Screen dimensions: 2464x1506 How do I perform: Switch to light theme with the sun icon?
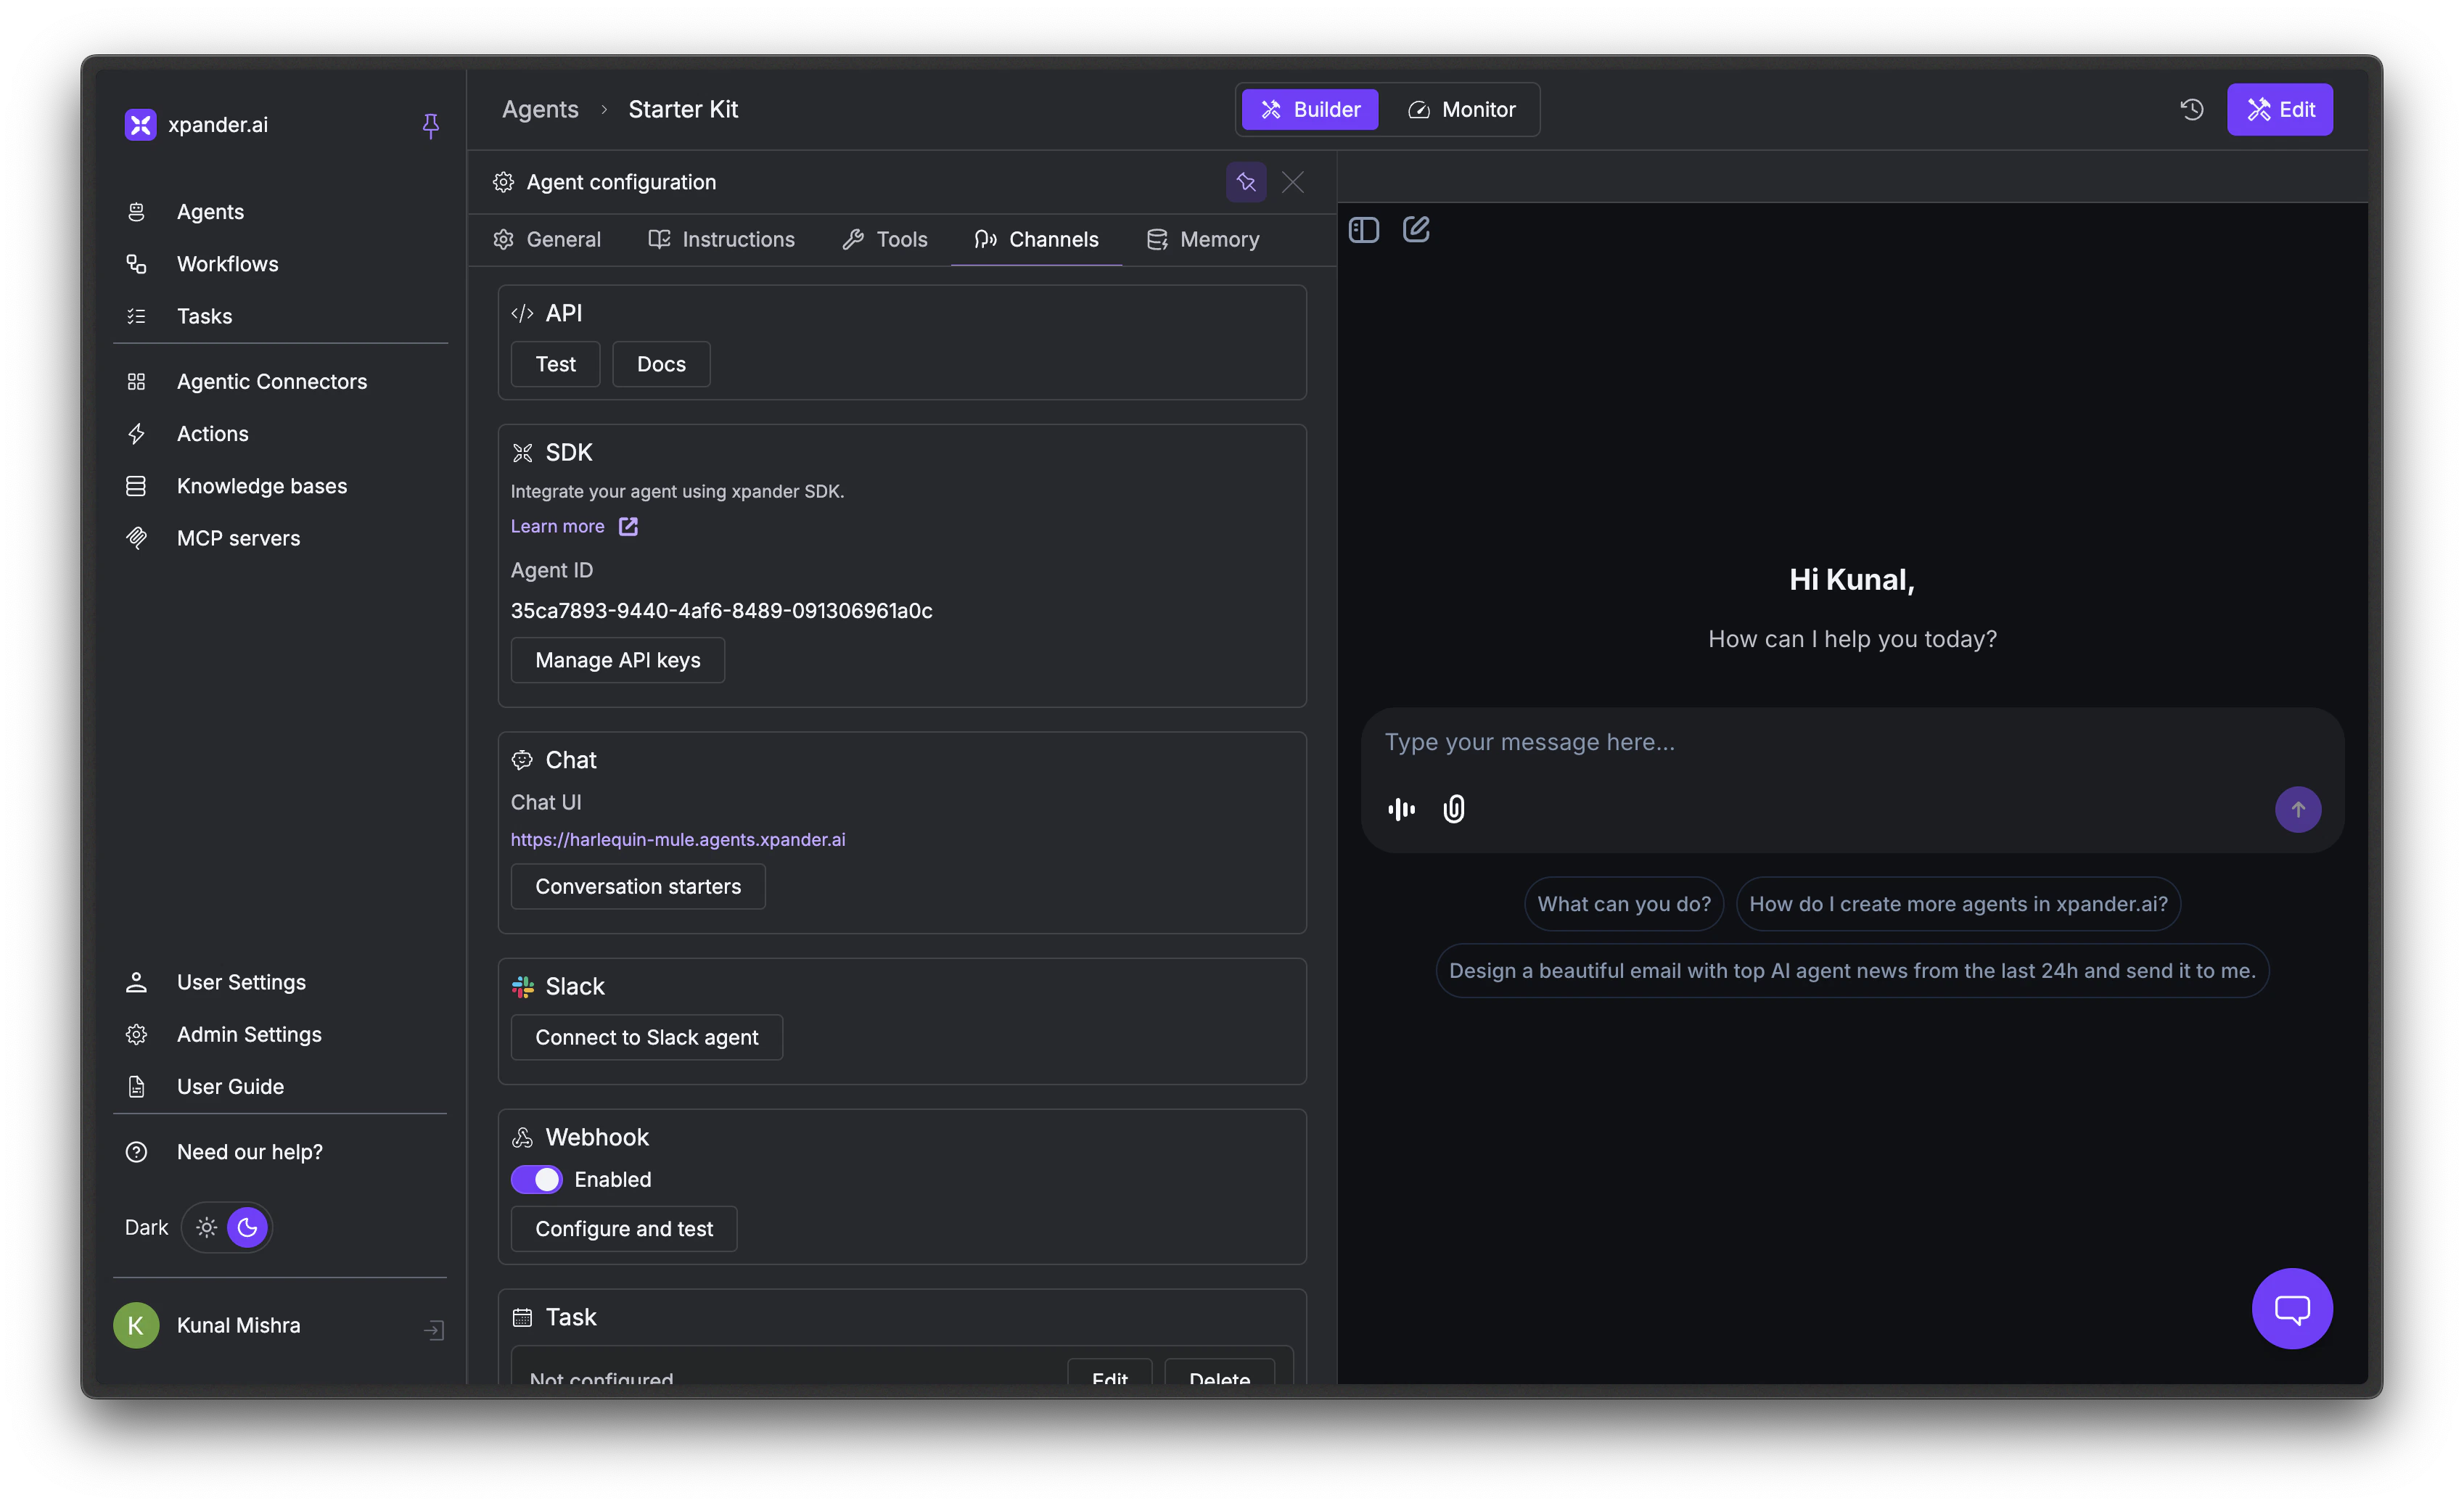click(x=206, y=1227)
